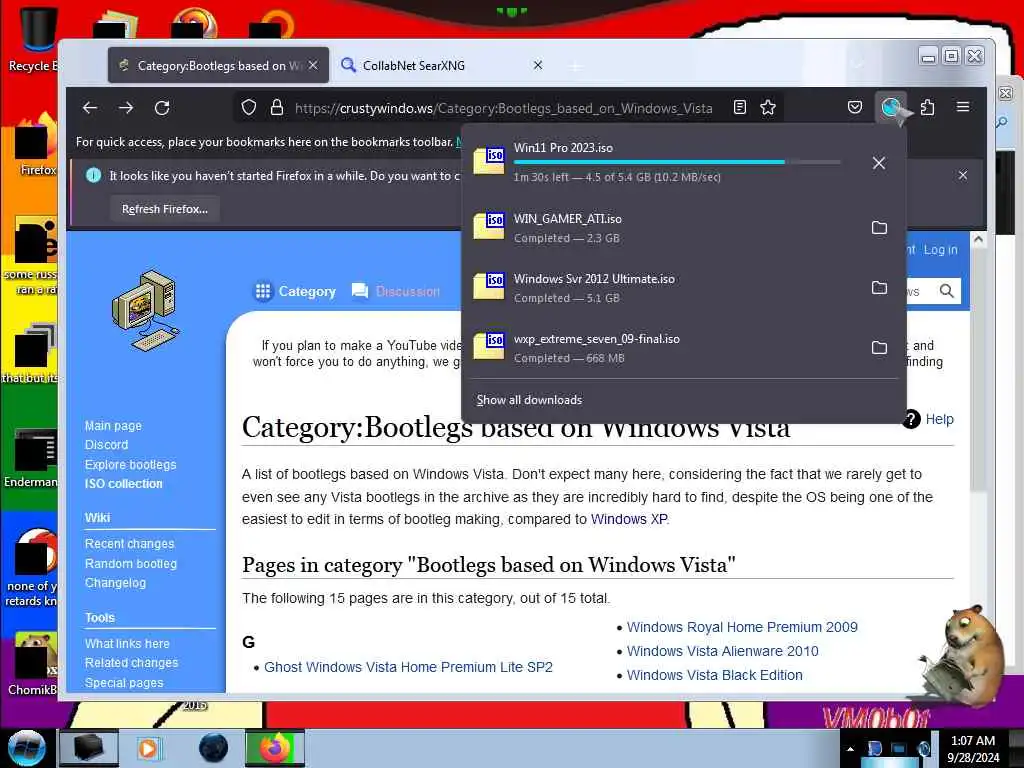This screenshot has width=1024, height=768.
Task: Go forward using the Firefox forward arrow
Action: coord(126,108)
